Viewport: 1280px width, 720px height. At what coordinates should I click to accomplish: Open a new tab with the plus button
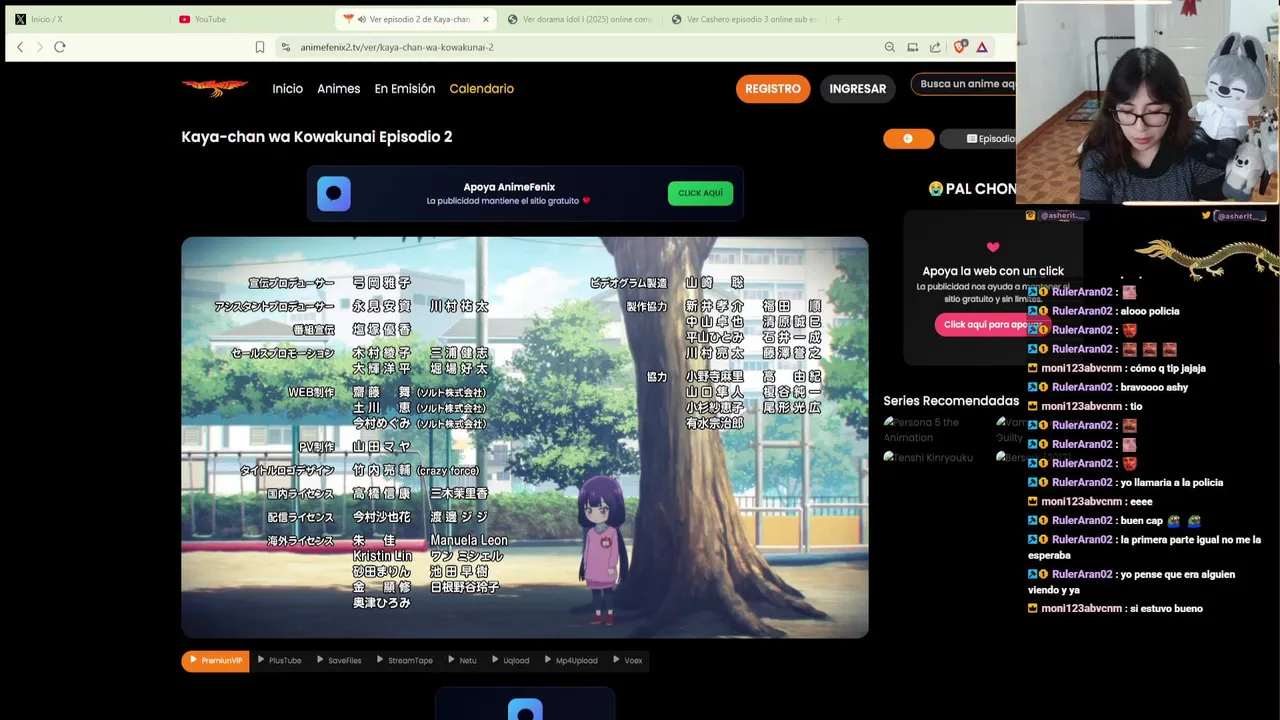coord(838,19)
